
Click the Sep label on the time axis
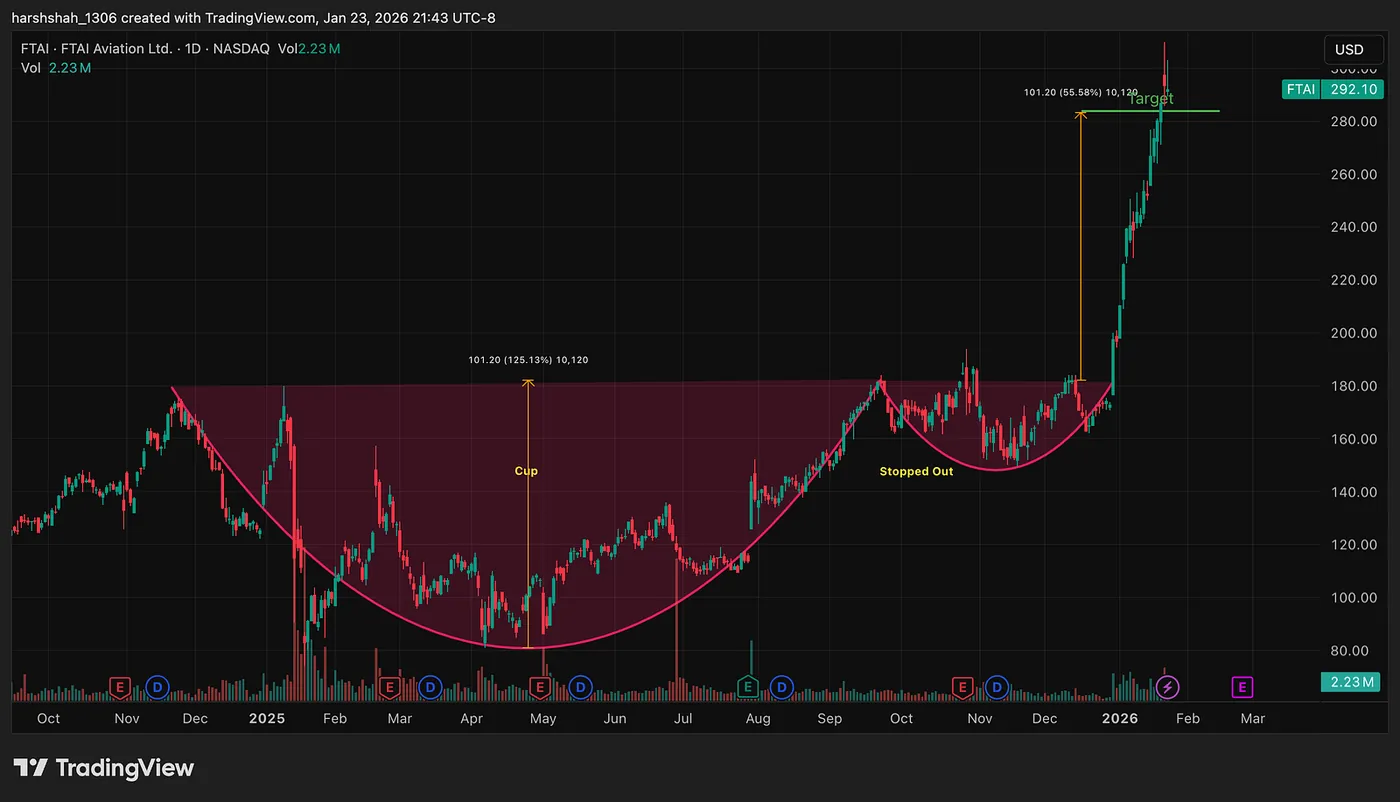pyautogui.click(x=829, y=718)
